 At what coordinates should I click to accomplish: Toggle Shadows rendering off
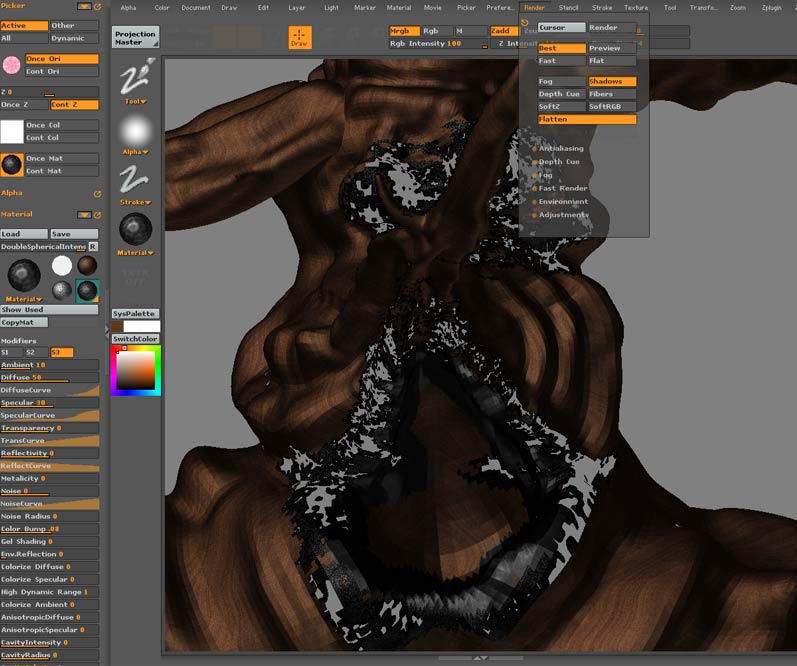pos(611,81)
